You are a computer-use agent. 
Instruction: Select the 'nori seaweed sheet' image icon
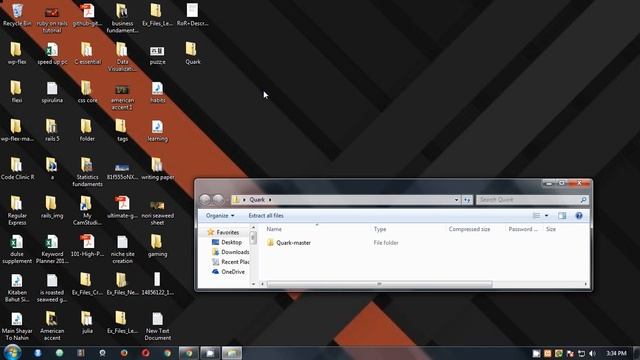[x=157, y=212]
